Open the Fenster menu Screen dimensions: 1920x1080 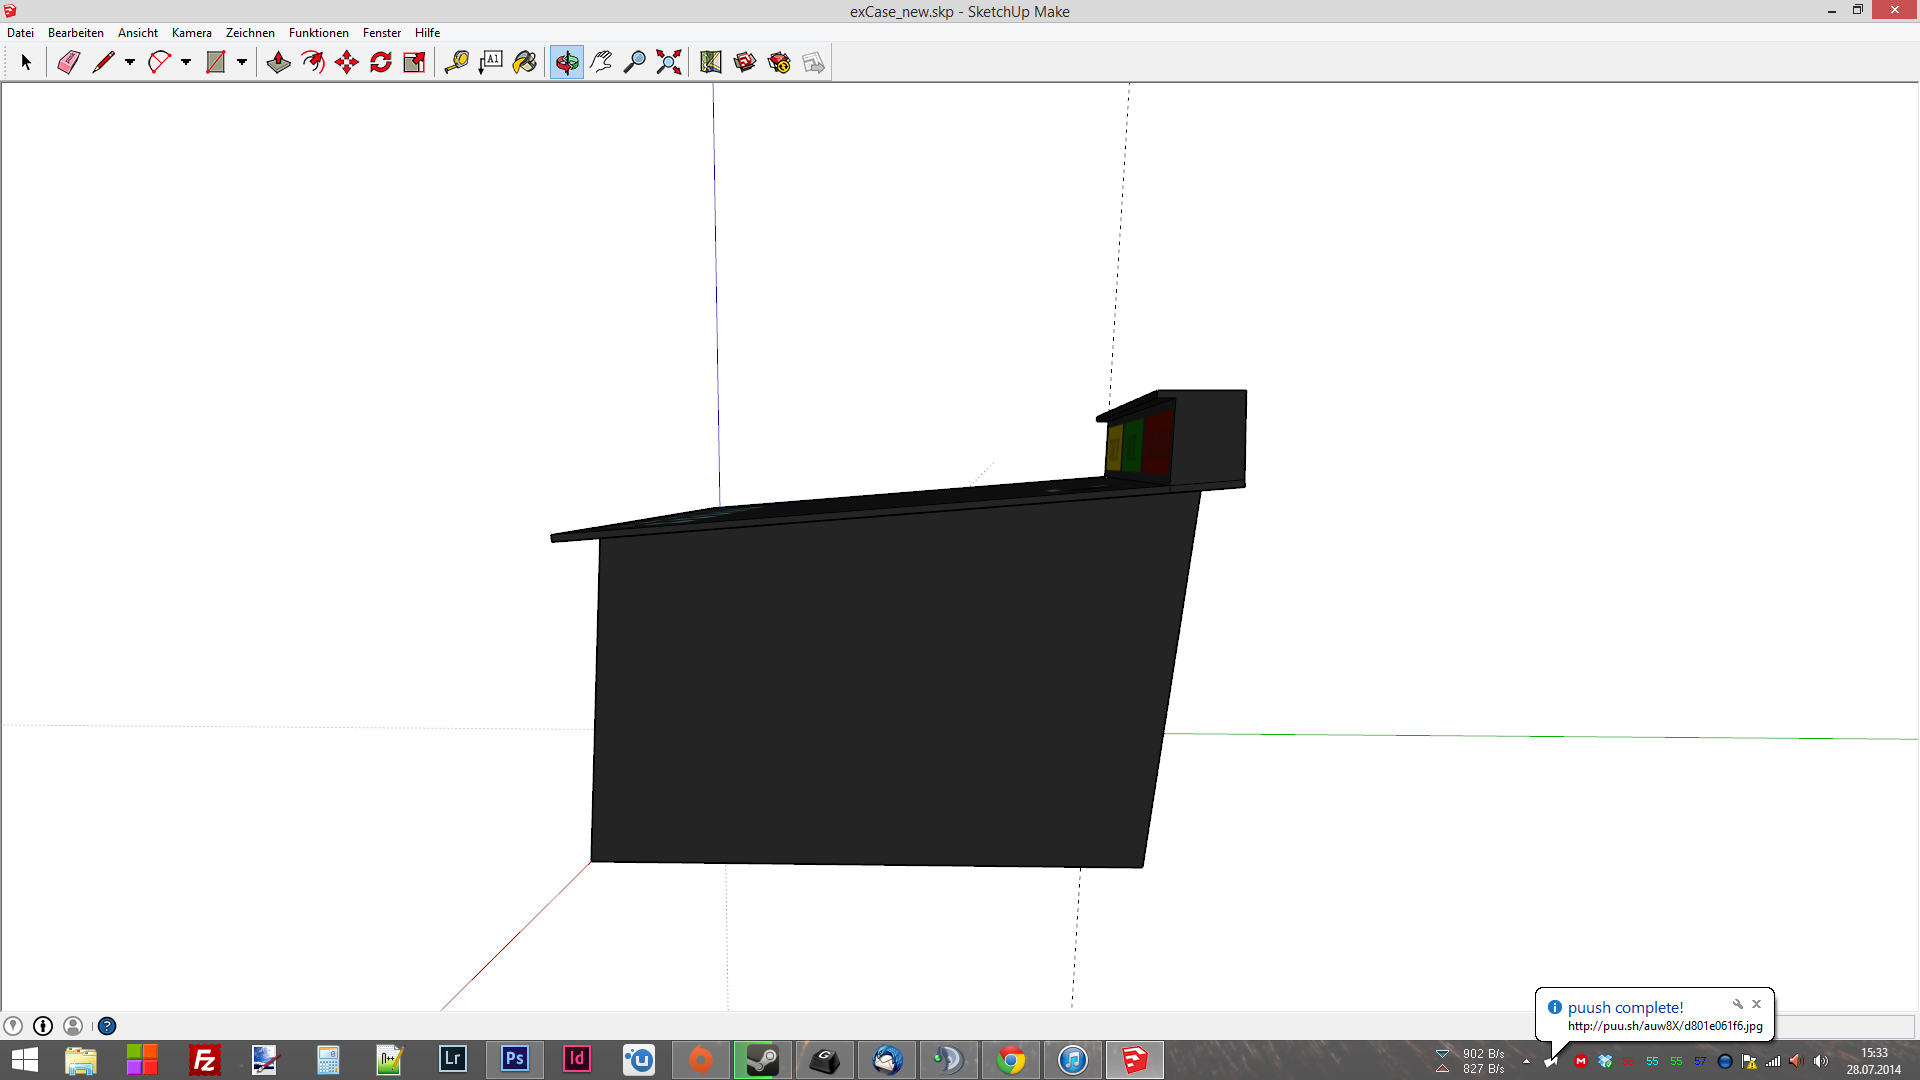click(381, 33)
